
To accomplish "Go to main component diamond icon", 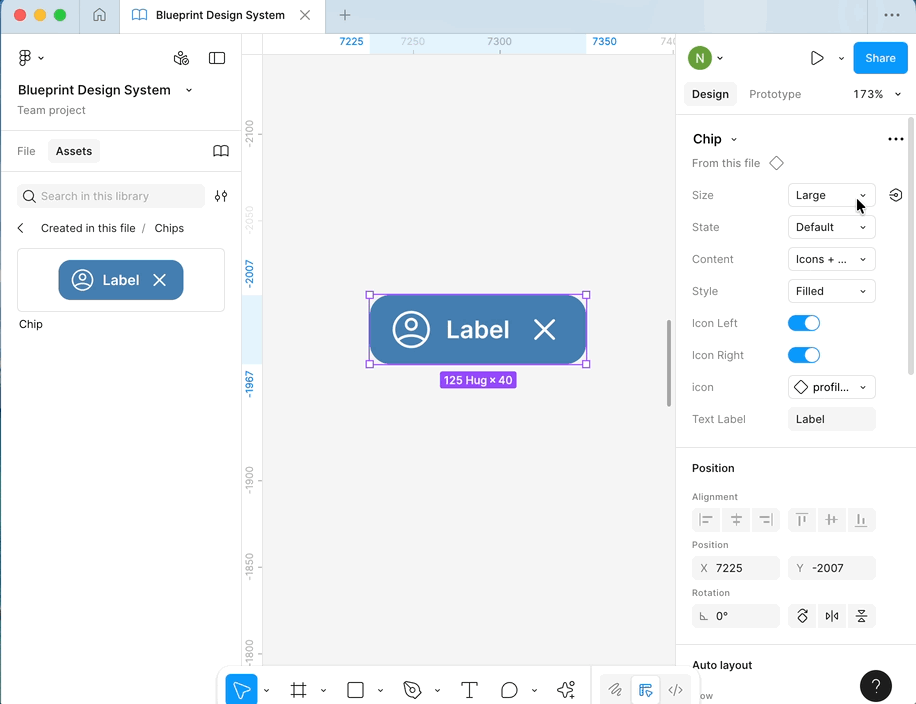I will [776, 163].
